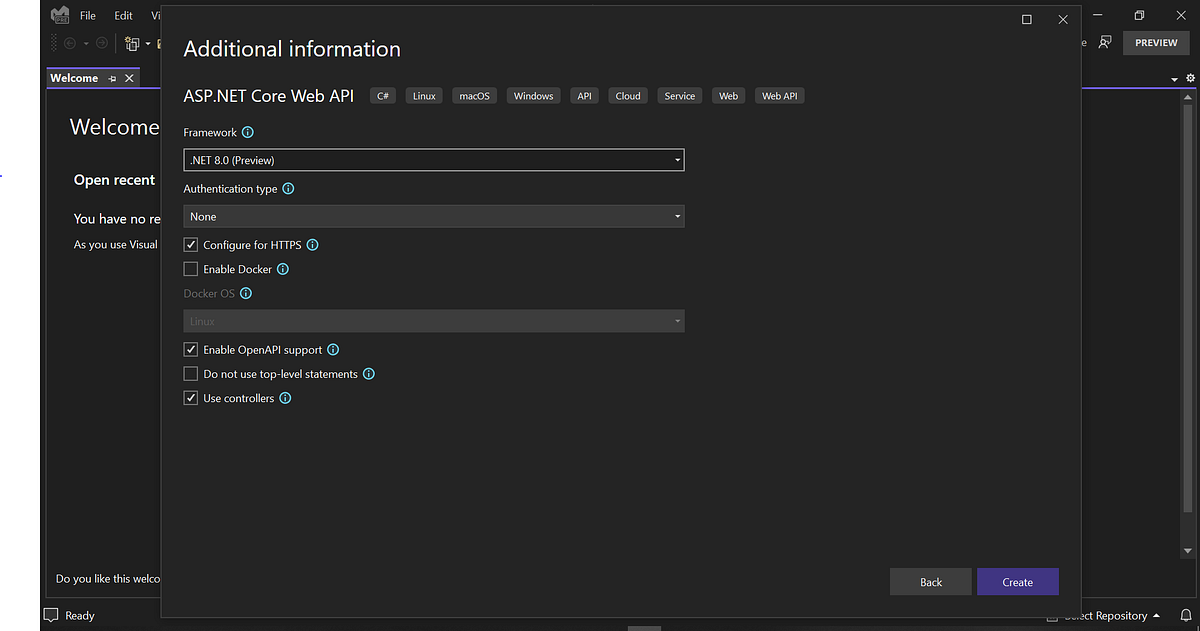Open the notifications bell icon
Screen dimensions: 1200x631
1185,616
